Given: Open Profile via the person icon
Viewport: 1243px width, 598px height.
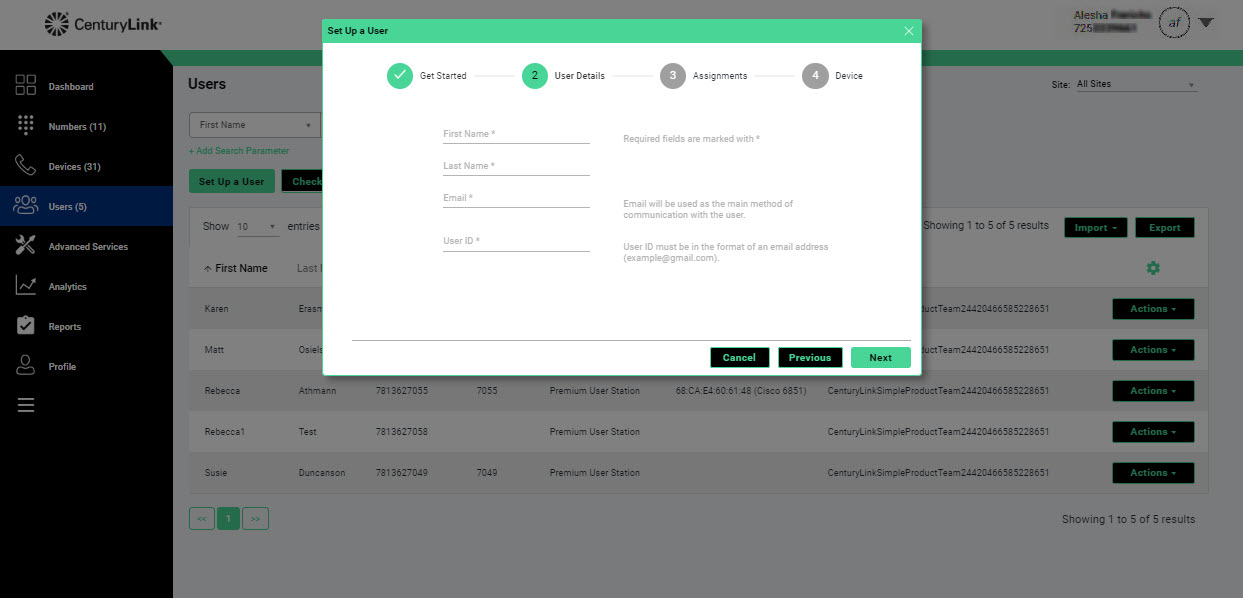Looking at the screenshot, I should 26,366.
